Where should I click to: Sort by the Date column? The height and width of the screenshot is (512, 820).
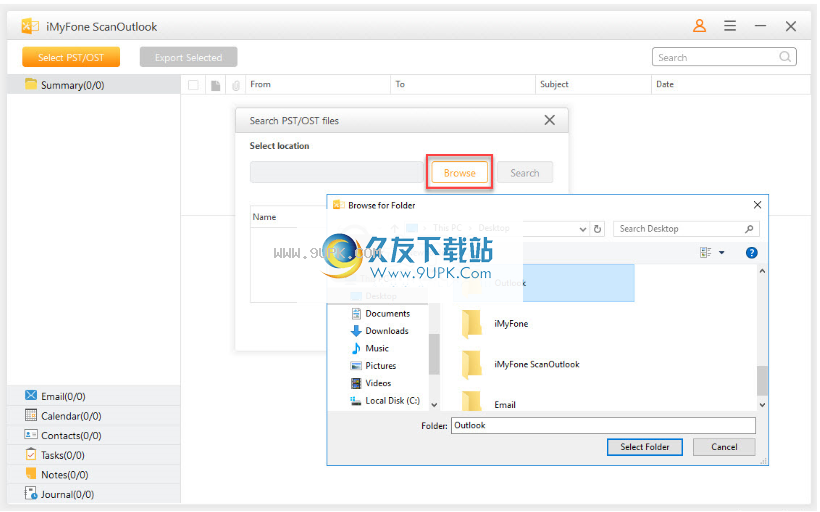click(731, 84)
